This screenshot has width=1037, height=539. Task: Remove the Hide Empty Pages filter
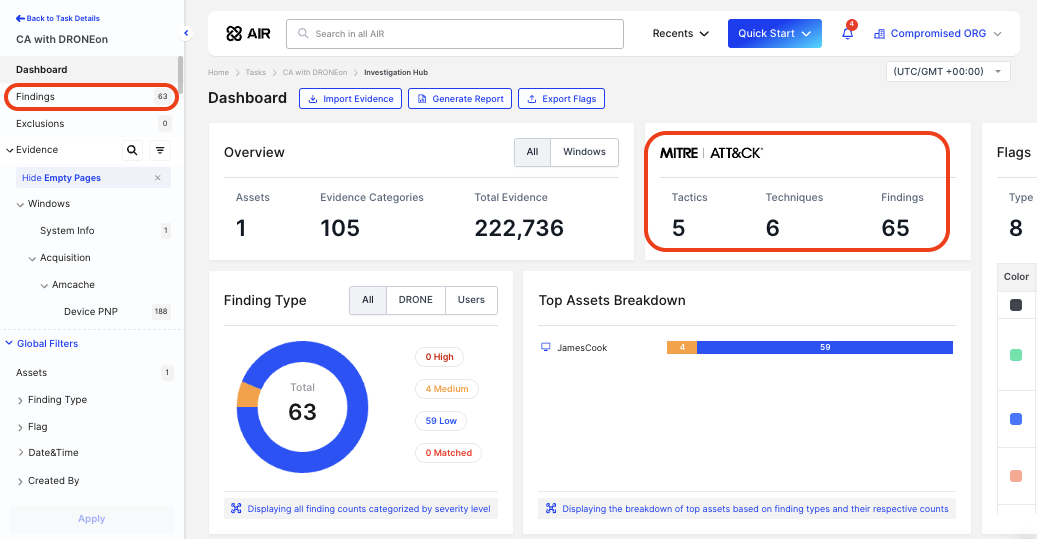tap(157, 178)
